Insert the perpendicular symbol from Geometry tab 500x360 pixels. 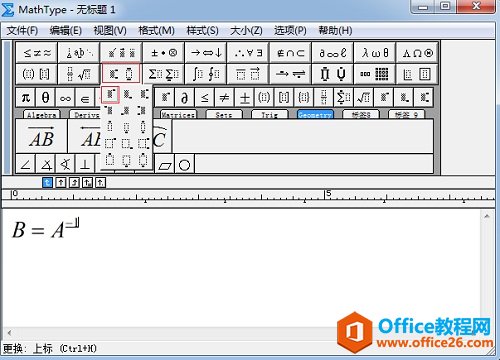click(x=85, y=164)
